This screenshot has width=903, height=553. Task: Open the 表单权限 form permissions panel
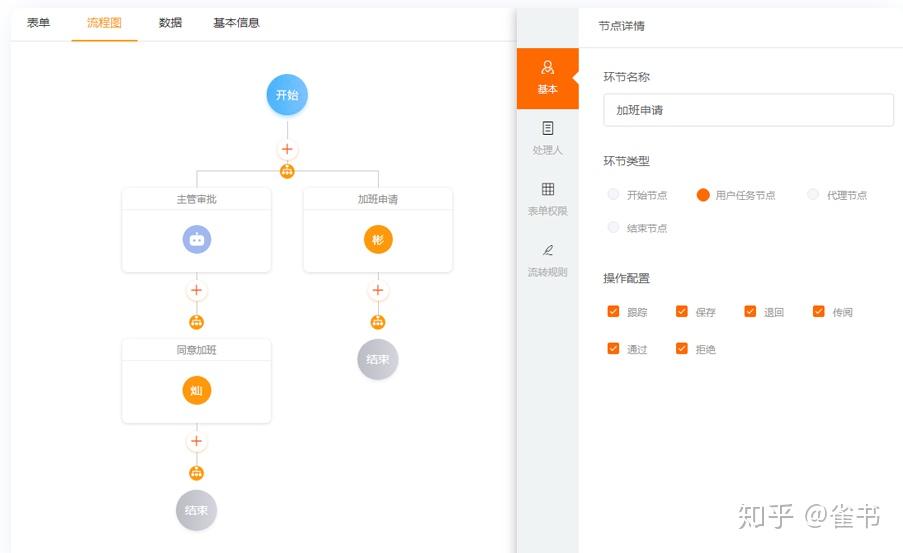coord(548,200)
